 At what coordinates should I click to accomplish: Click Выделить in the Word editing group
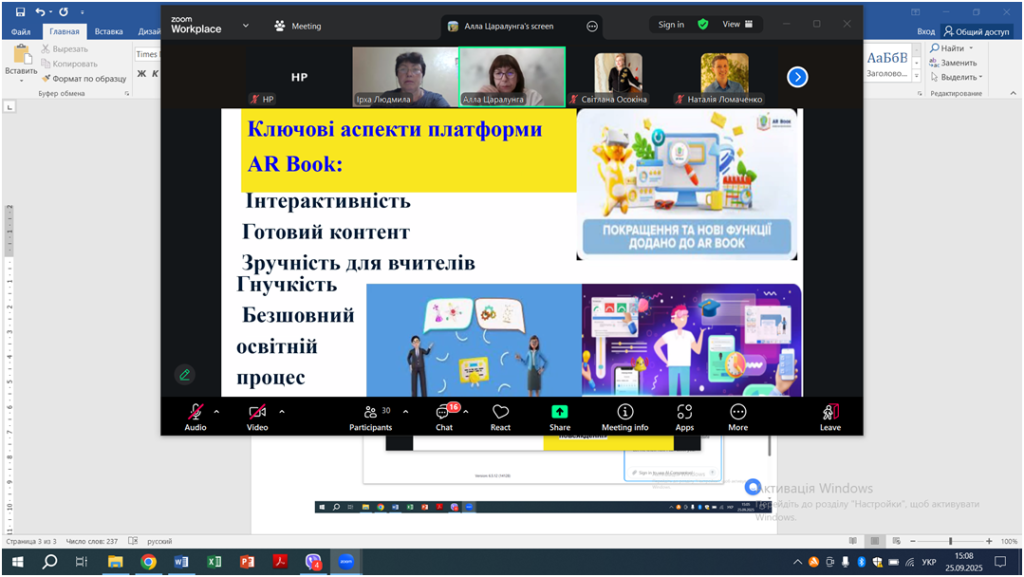[x=956, y=77]
